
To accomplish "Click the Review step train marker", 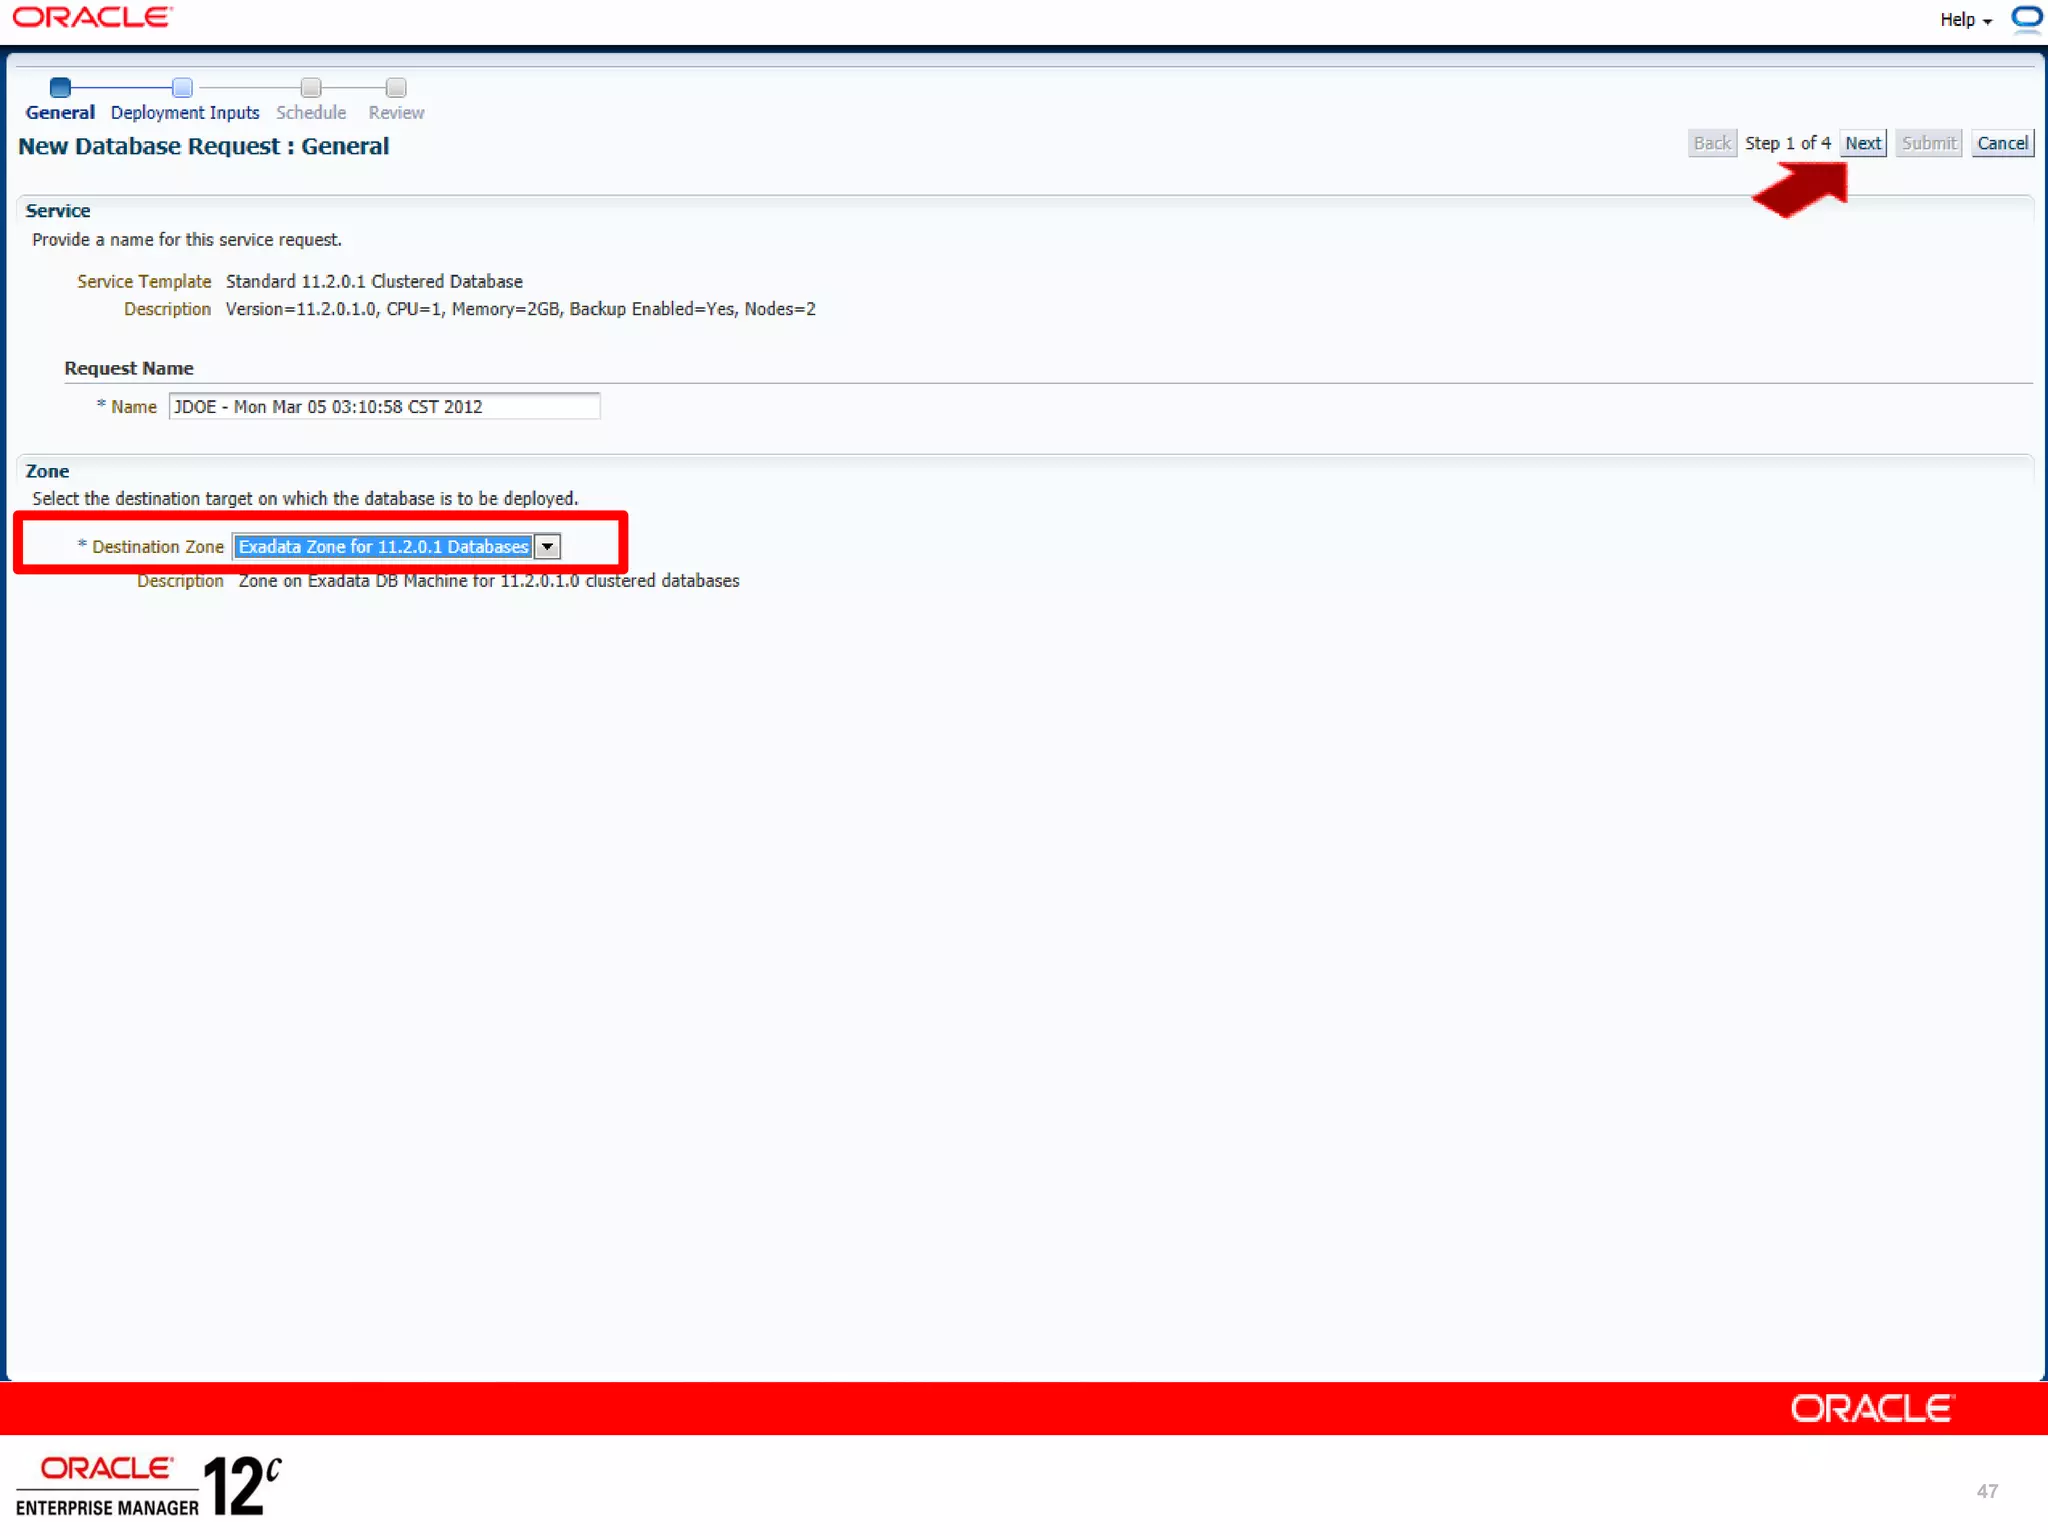I will (x=396, y=88).
